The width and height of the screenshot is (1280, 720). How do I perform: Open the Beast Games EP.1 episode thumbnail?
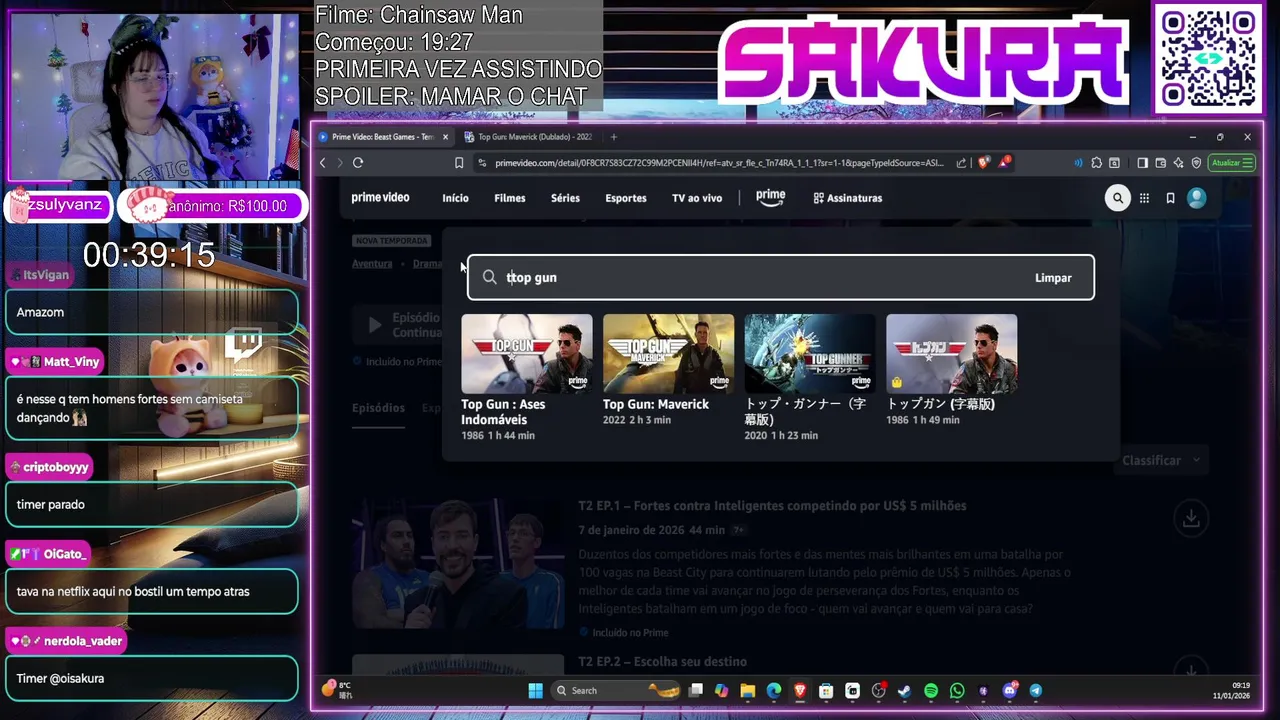pos(458,562)
